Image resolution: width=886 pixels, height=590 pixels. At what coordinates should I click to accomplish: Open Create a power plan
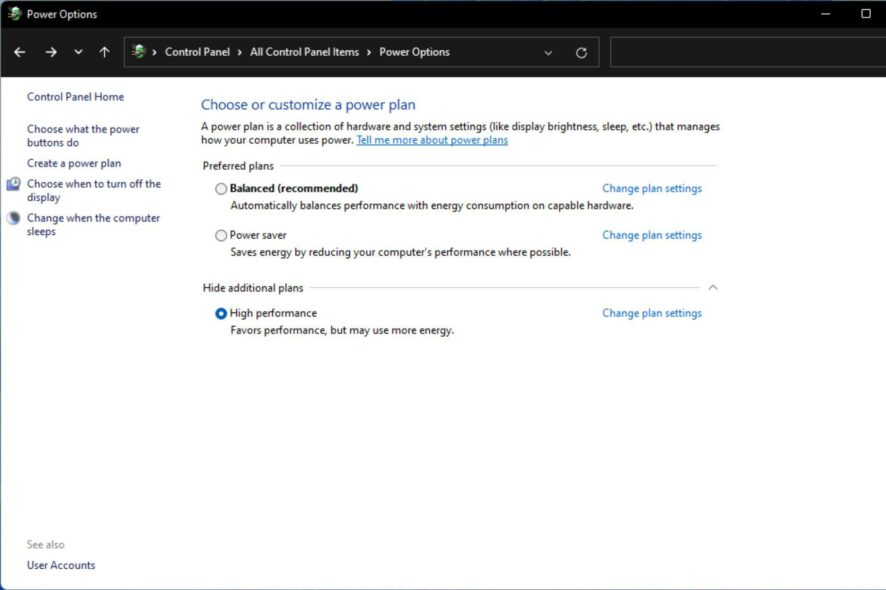75,162
